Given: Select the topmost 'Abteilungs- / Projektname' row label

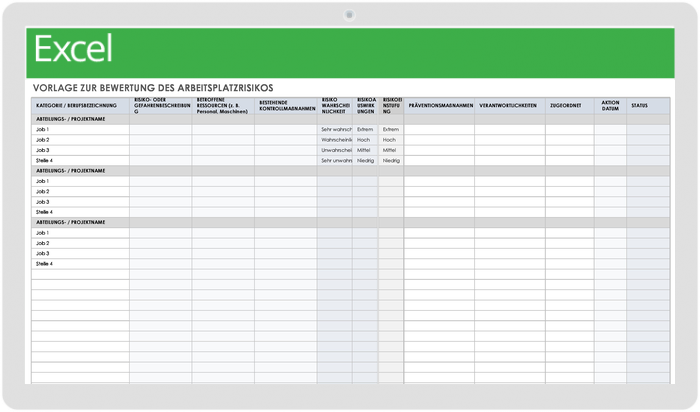Looking at the screenshot, I should point(71,119).
